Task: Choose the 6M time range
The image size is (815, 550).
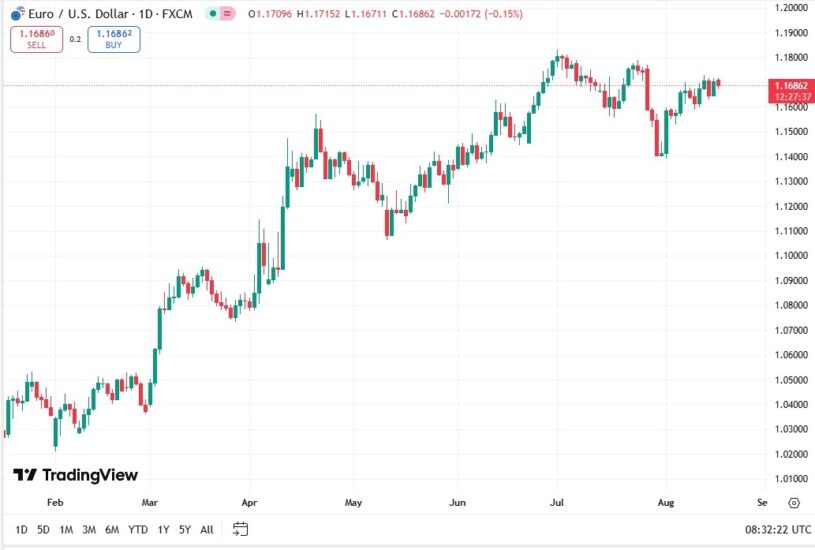Action: pyautogui.click(x=112, y=529)
